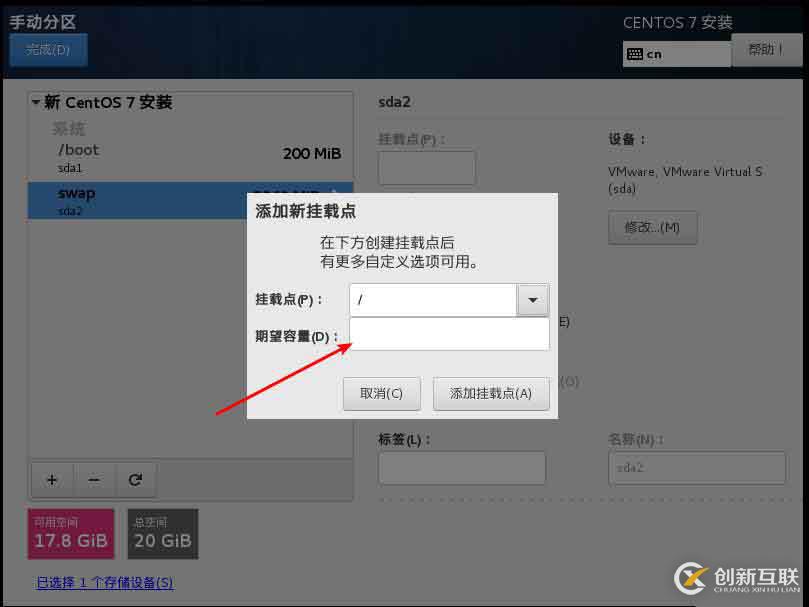Viewport: 809px width, 607px height.
Task: Open the cn keyboard layout selector
Action: pos(676,52)
